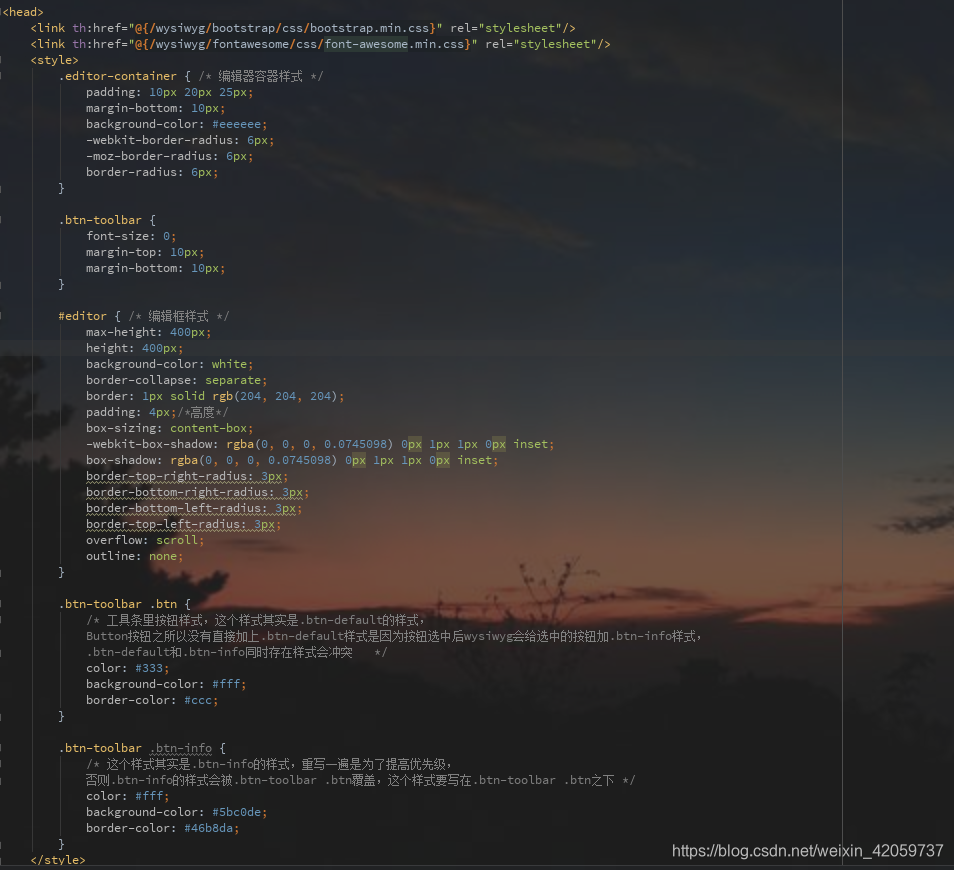Select the content-box value
954x870 pixels.
[x=208, y=428]
